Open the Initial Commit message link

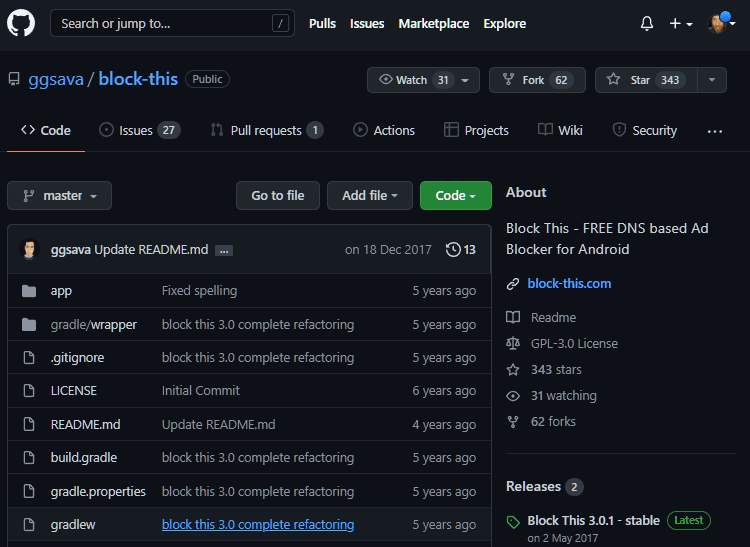(201, 391)
